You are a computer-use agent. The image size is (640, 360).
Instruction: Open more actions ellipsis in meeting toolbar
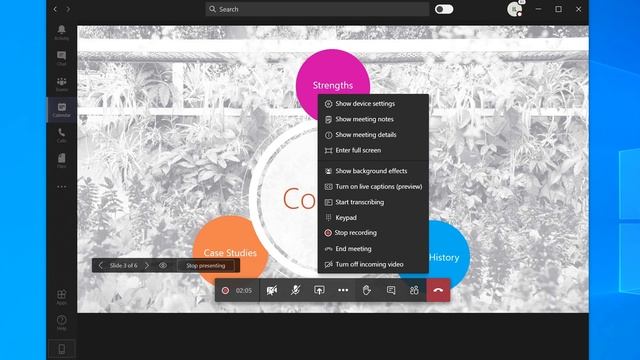click(343, 290)
